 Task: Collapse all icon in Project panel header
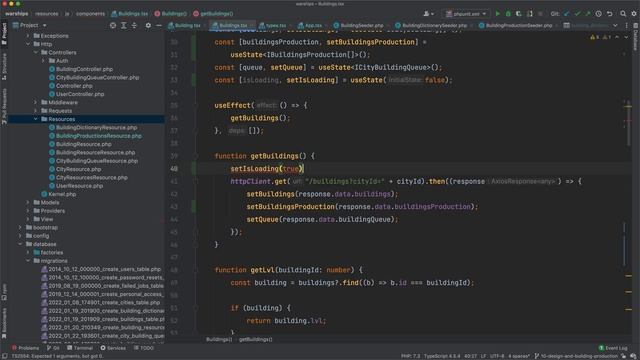coord(134,25)
